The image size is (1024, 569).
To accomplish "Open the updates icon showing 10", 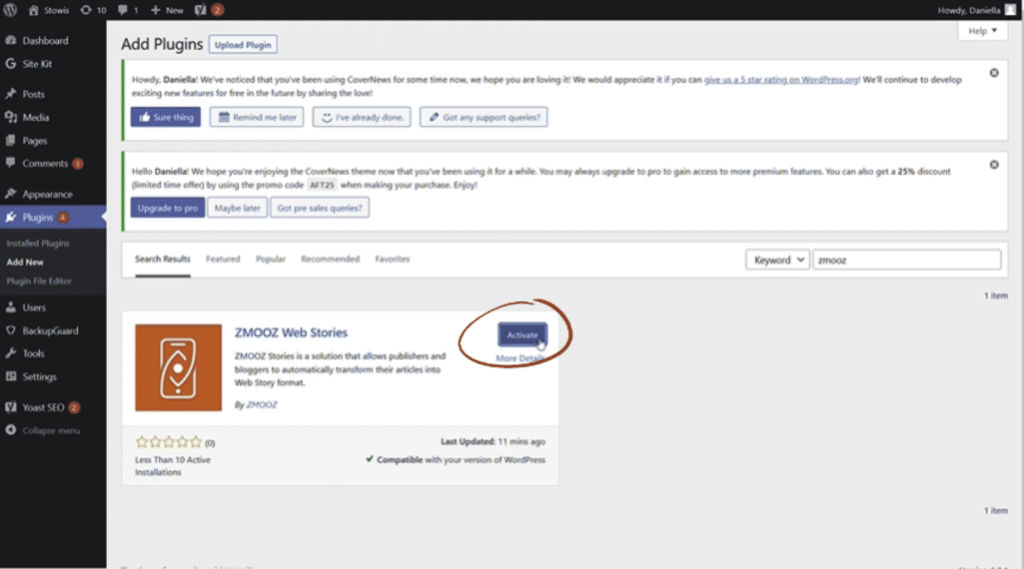I will 93,10.
